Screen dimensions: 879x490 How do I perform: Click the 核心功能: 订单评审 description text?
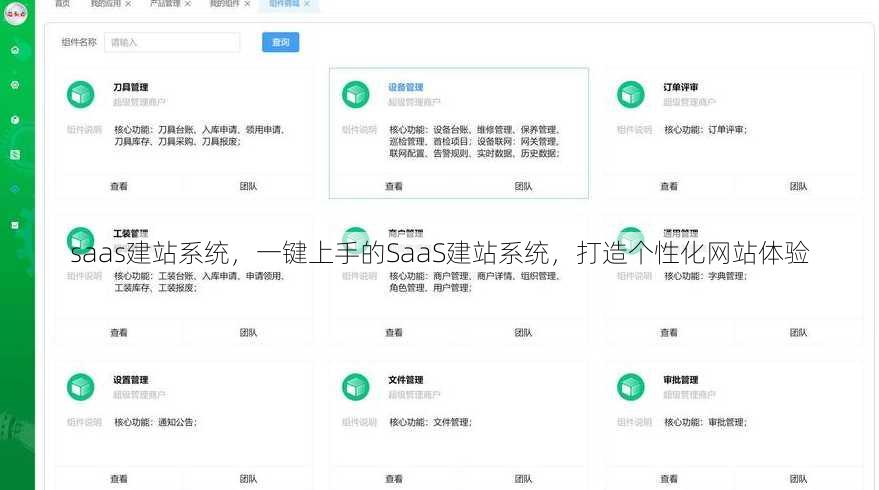(706, 130)
